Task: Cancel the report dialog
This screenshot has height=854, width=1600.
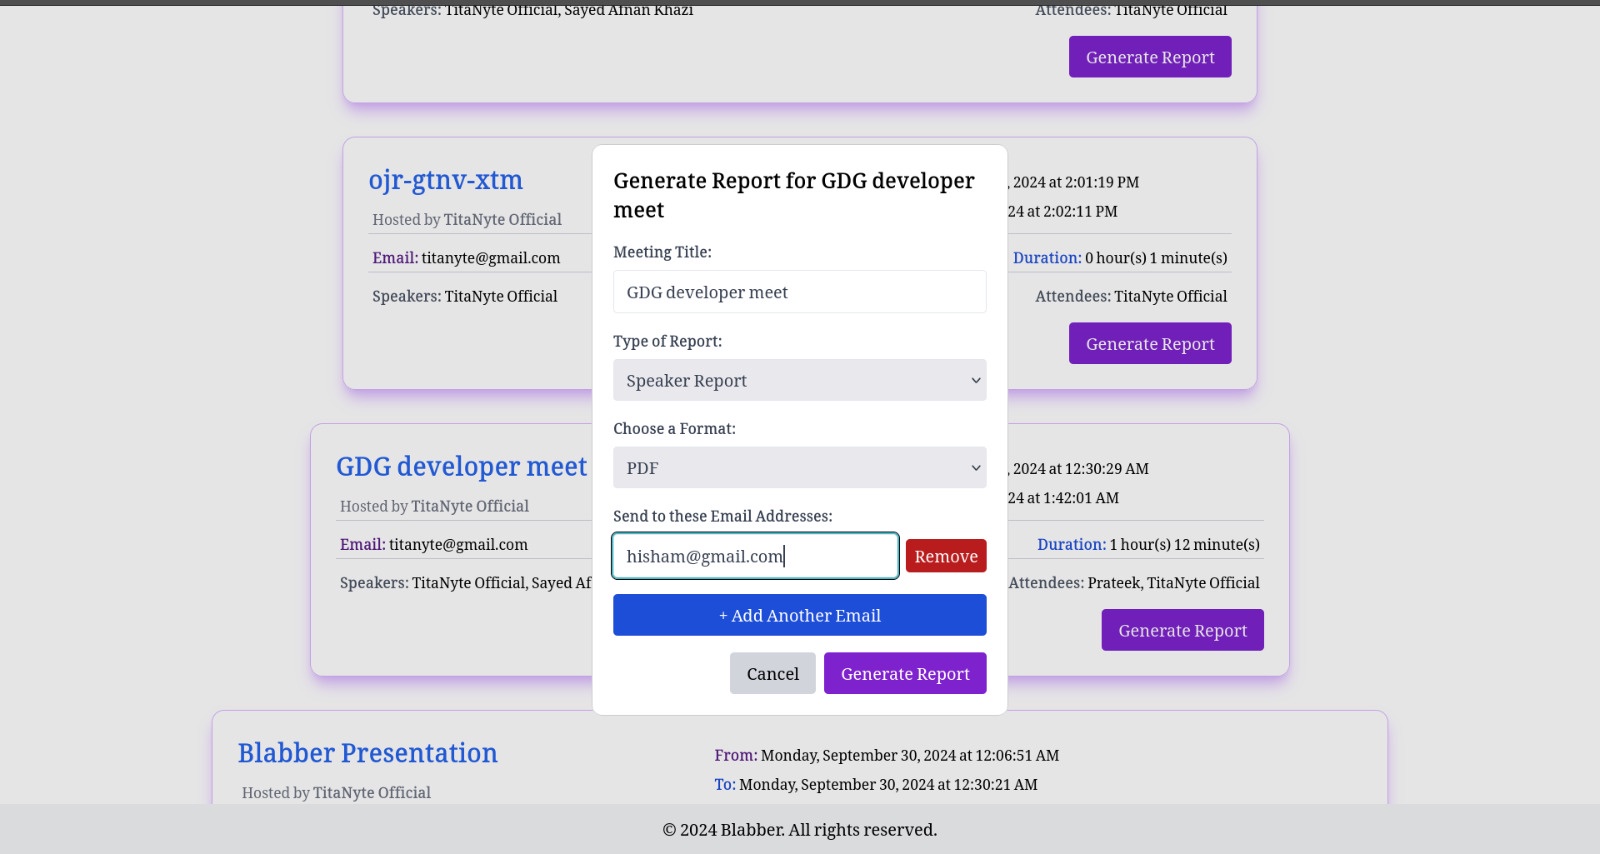Action: 772,673
